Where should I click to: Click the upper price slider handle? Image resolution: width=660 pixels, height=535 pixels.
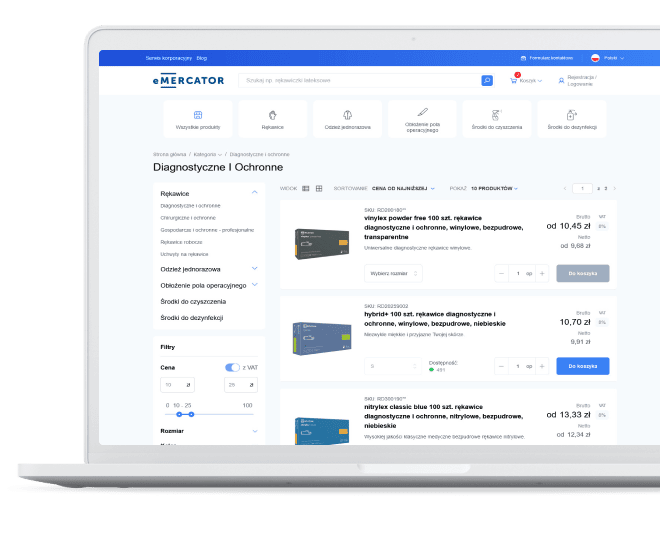191,414
